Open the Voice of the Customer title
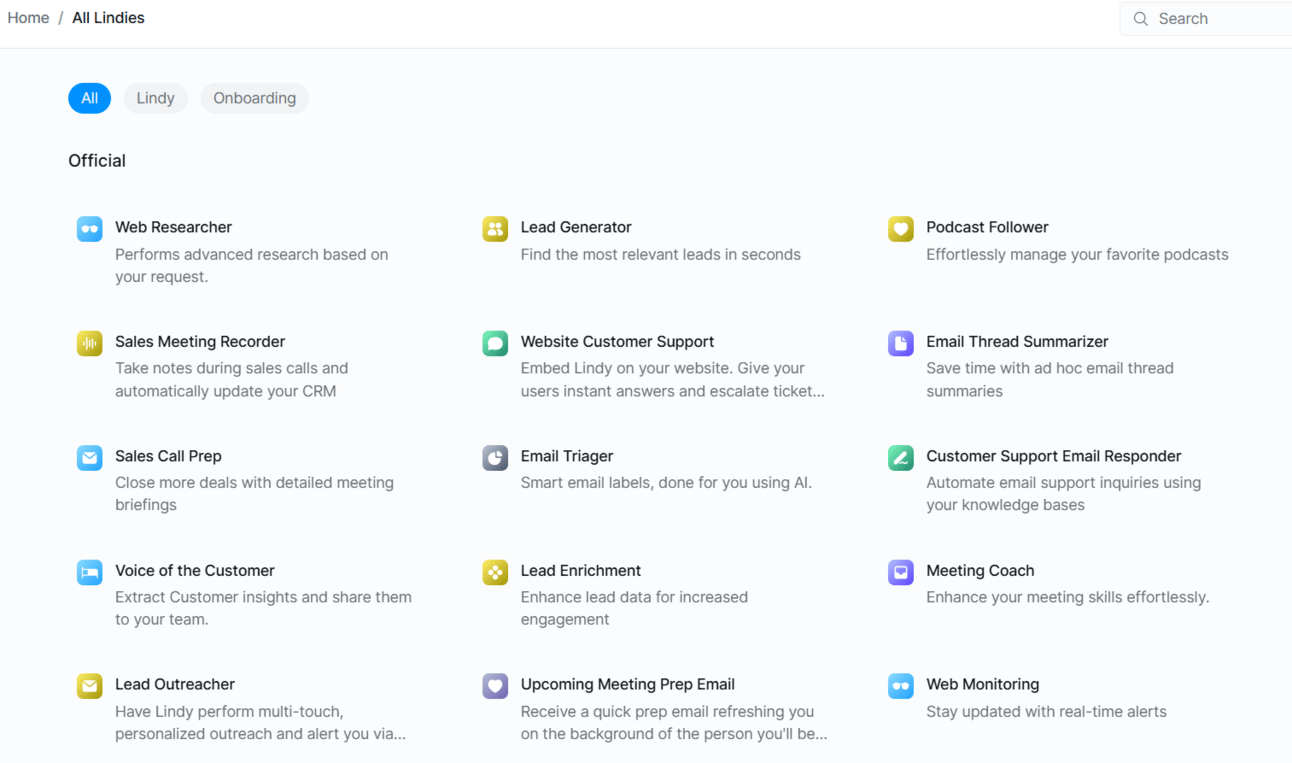This screenshot has width=1292, height=763. 194,571
